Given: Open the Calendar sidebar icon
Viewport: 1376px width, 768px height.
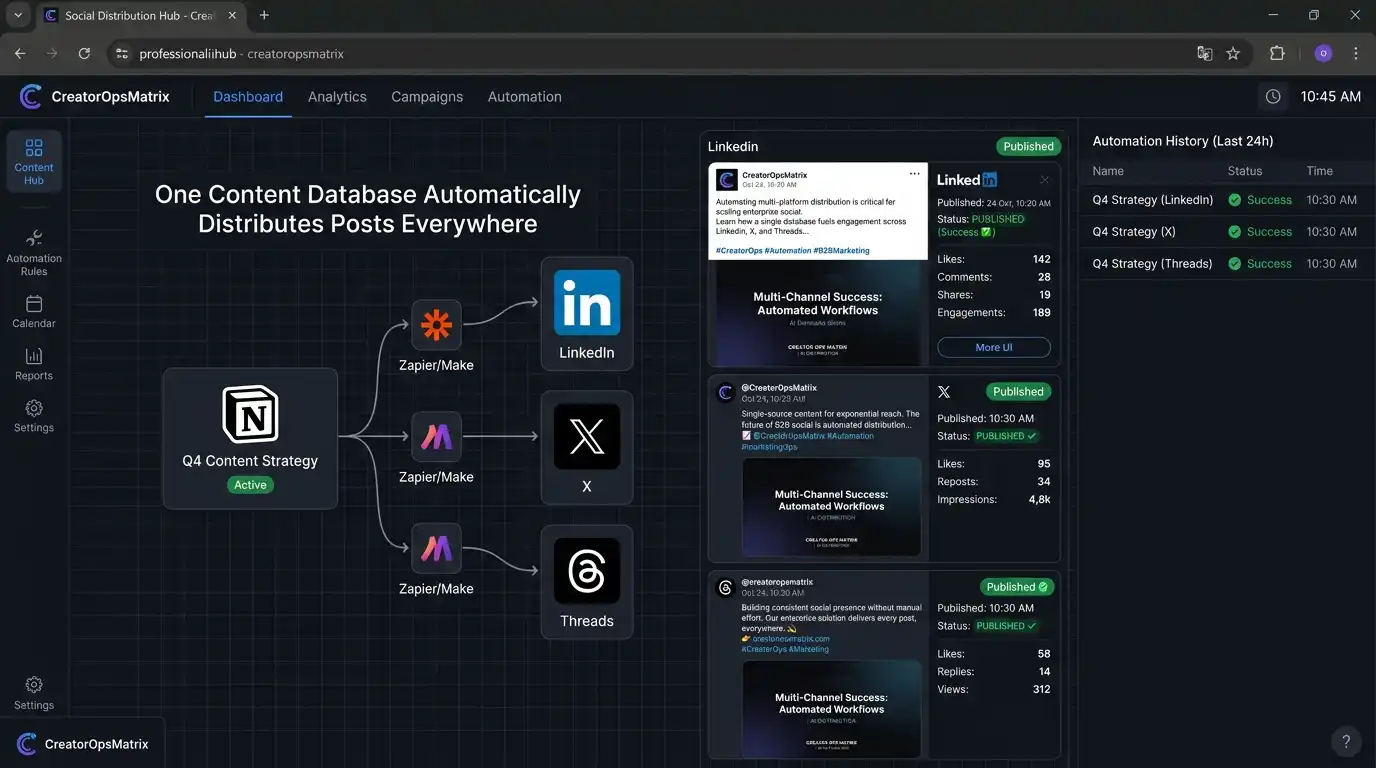Looking at the screenshot, I should coord(34,311).
